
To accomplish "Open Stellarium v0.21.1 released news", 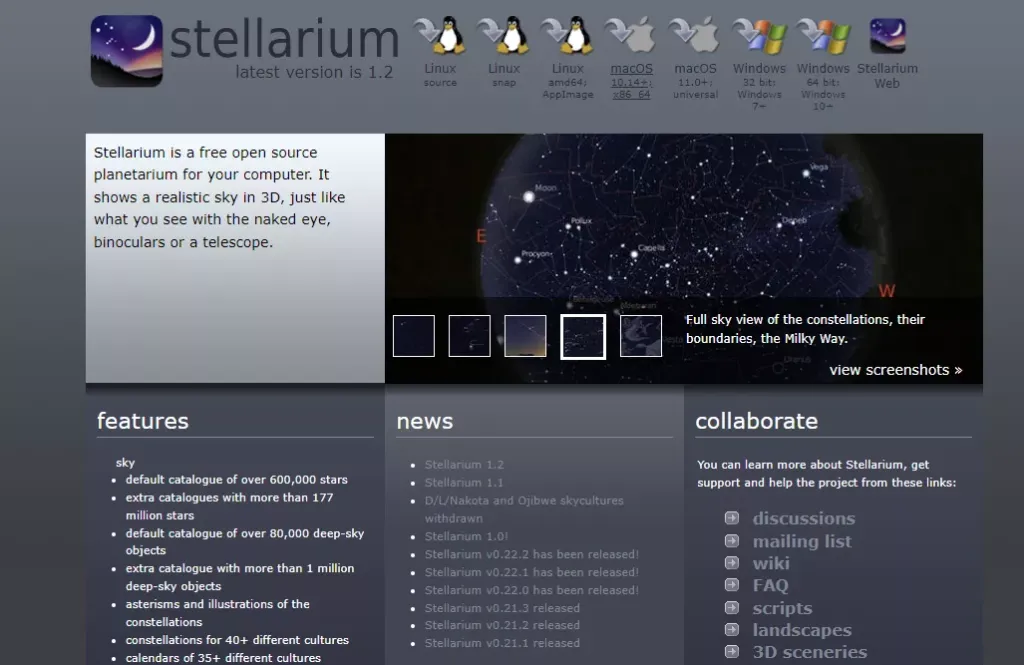I will click(502, 643).
